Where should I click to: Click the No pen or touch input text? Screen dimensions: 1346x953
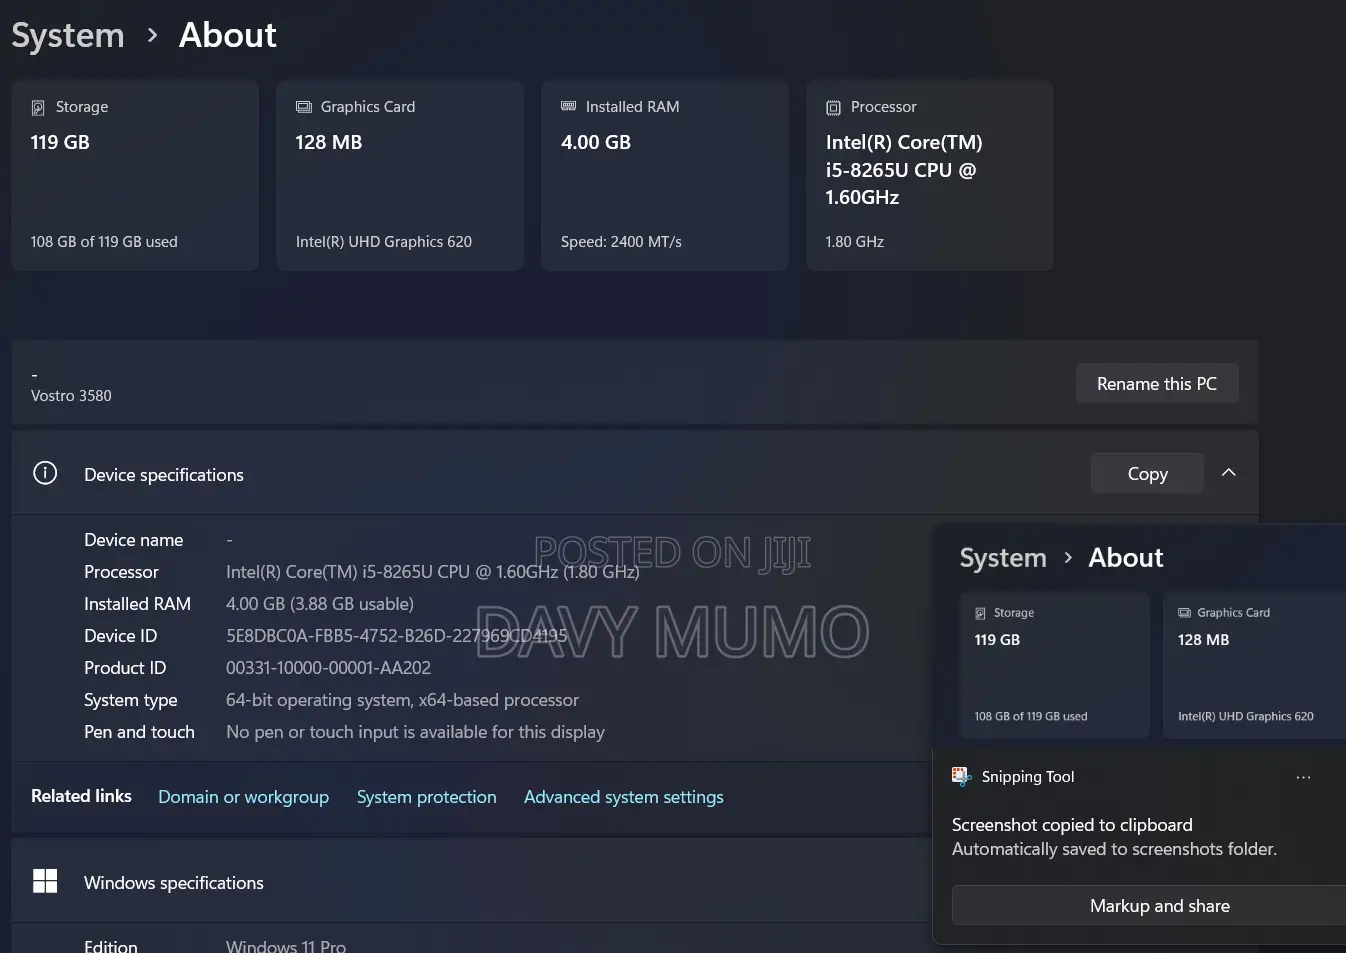pos(415,732)
